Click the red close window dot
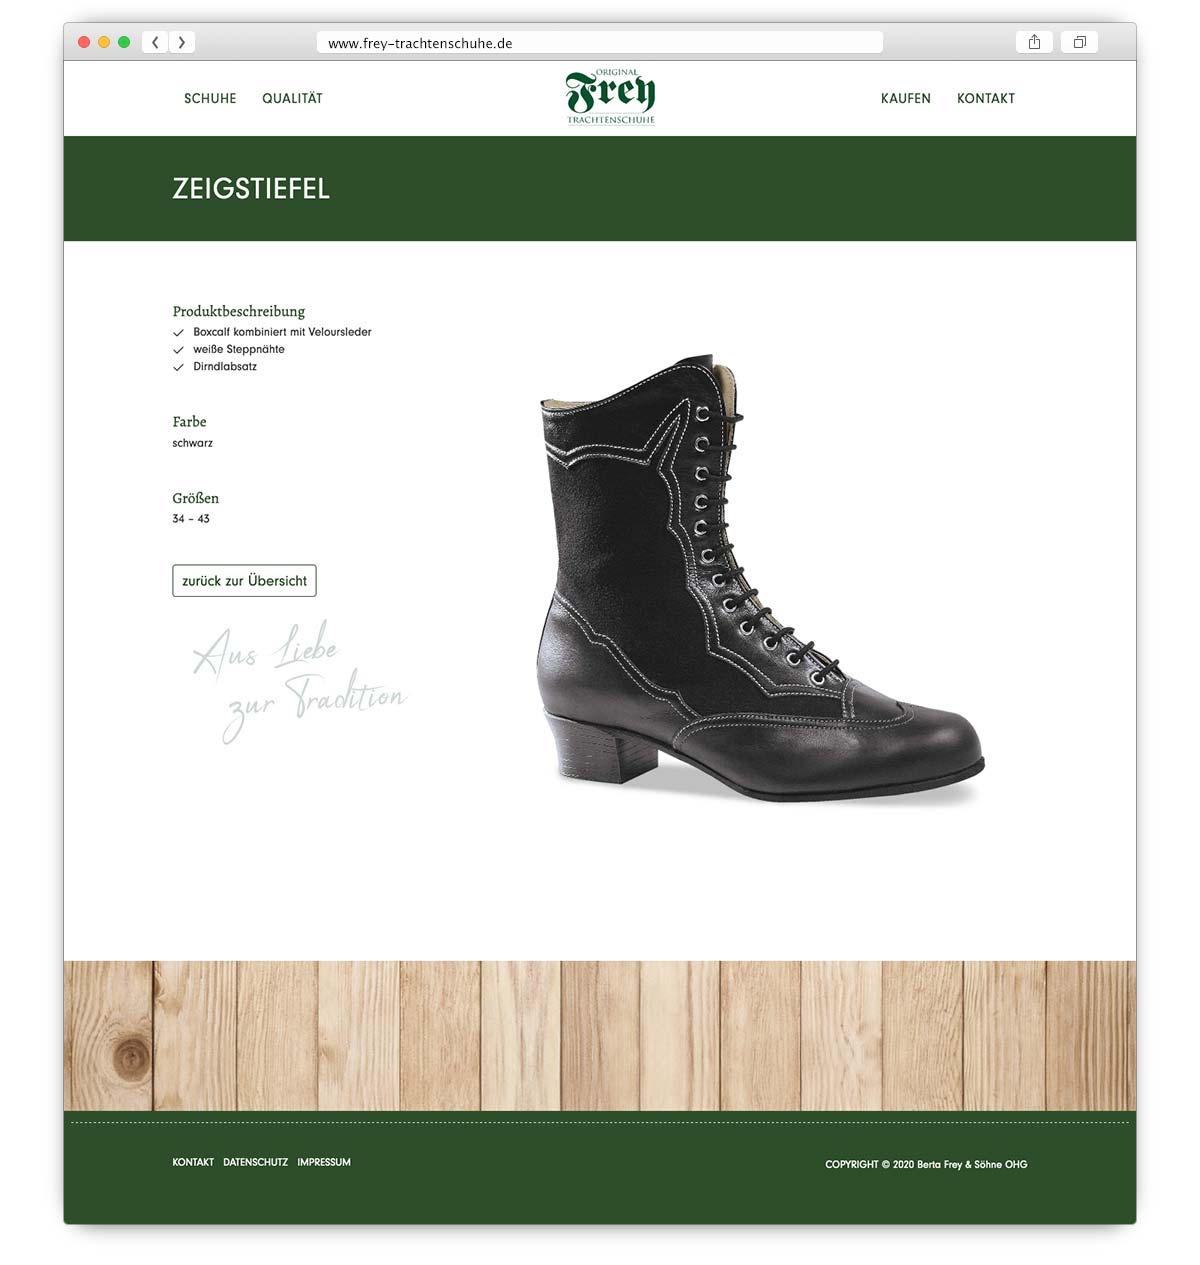This screenshot has width=1200, height=1265. point(84,42)
